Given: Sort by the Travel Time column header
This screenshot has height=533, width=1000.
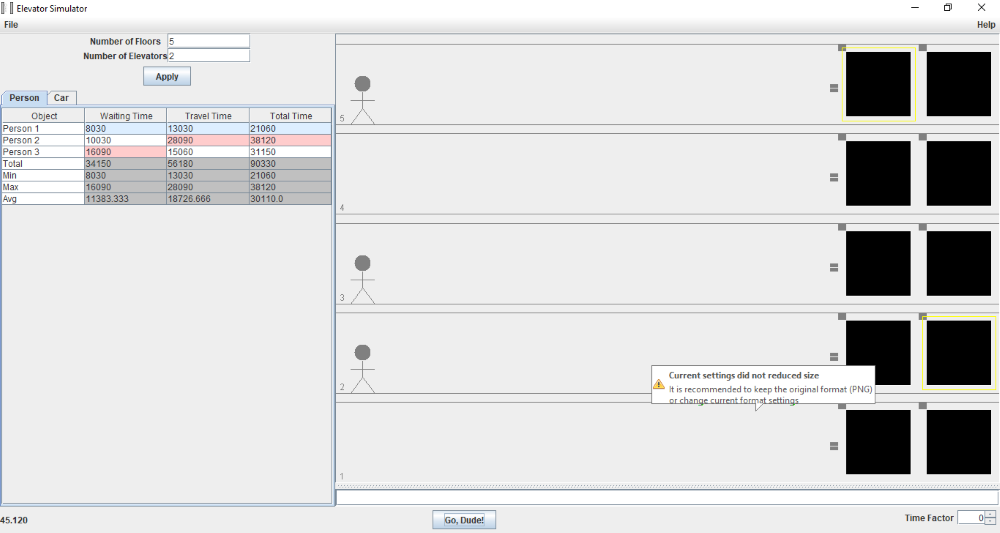Looking at the screenshot, I should point(208,115).
